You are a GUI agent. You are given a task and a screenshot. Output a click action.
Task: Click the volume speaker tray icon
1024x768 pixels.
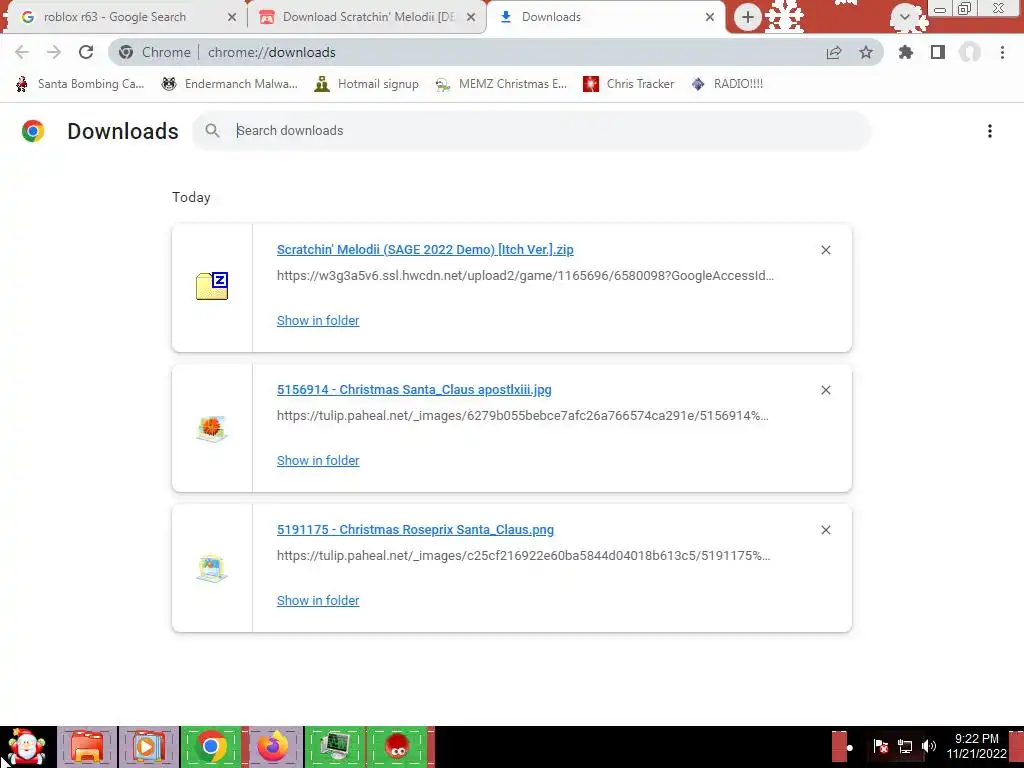pos(929,746)
